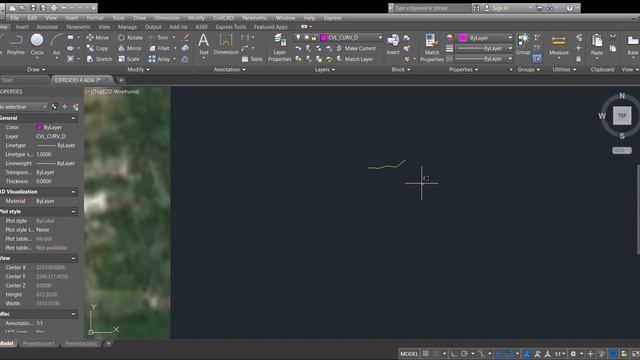Click the Layer value CVL_CURV_D in Properties

click(51, 136)
